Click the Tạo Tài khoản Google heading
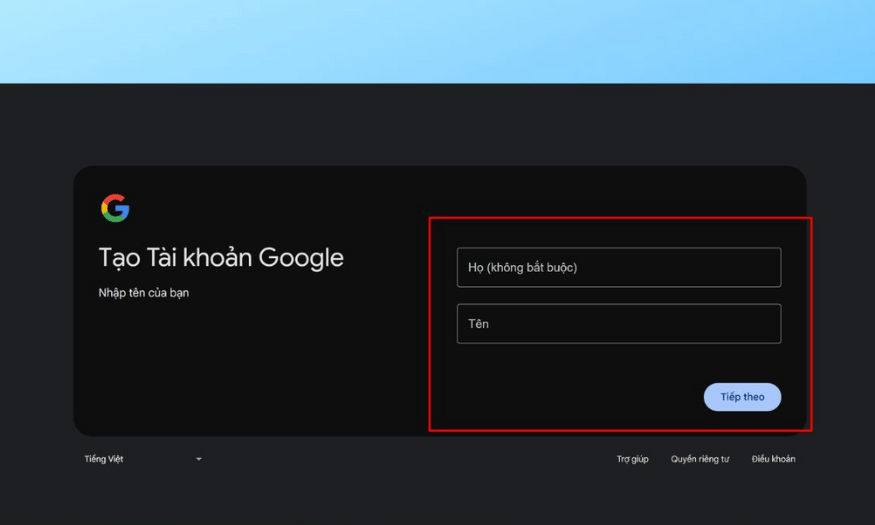Viewport: 875px width, 525px height. coord(221,258)
